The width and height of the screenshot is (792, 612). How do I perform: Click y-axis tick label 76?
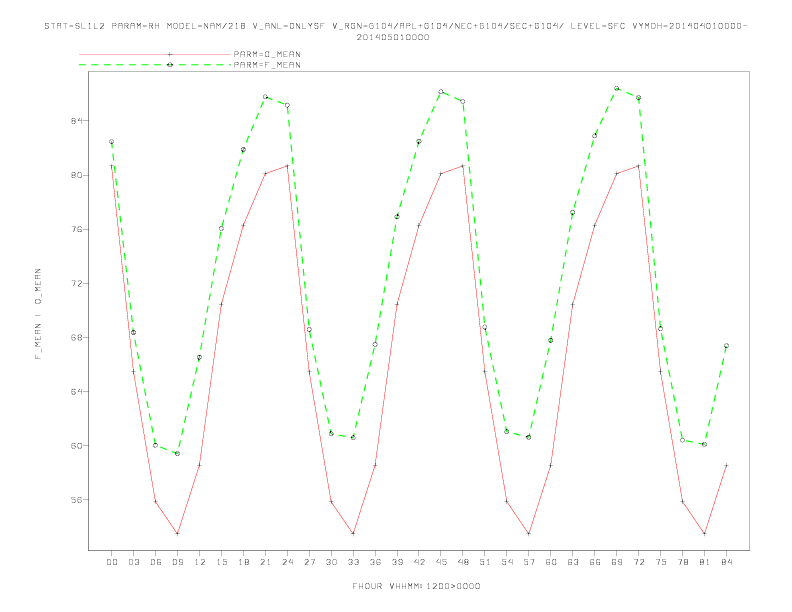tap(77, 229)
